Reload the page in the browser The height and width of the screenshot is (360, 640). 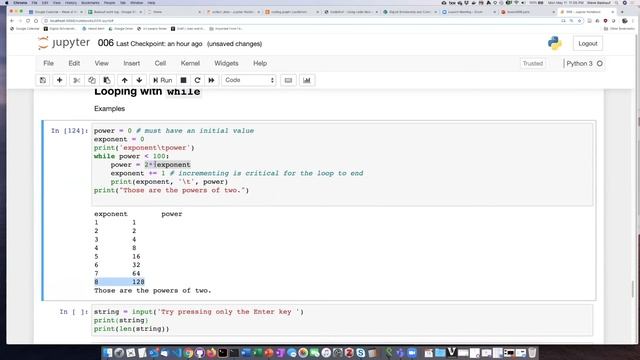pos(28,20)
